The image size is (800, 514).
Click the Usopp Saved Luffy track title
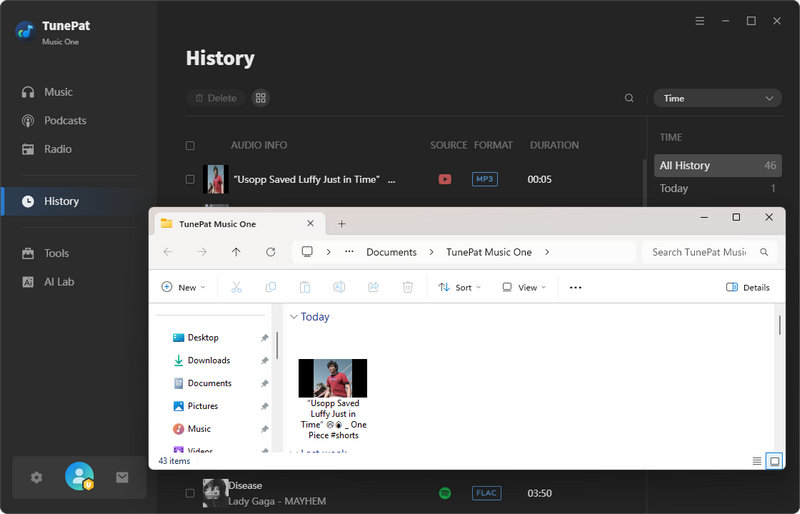pos(307,179)
